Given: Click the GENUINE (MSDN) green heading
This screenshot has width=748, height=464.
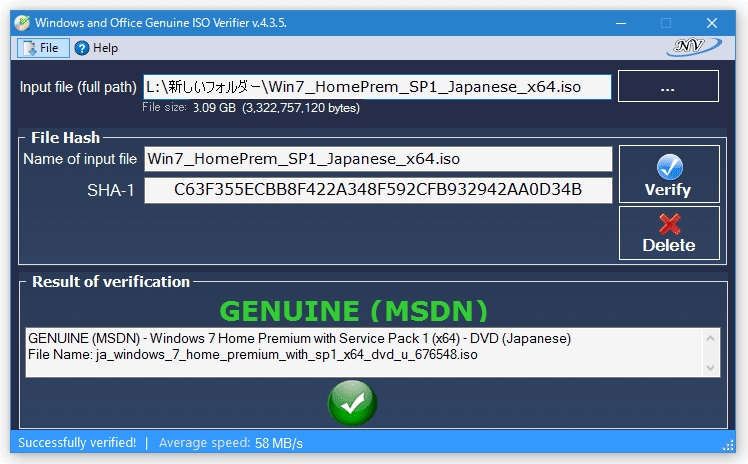Looking at the screenshot, I should 354,311.
